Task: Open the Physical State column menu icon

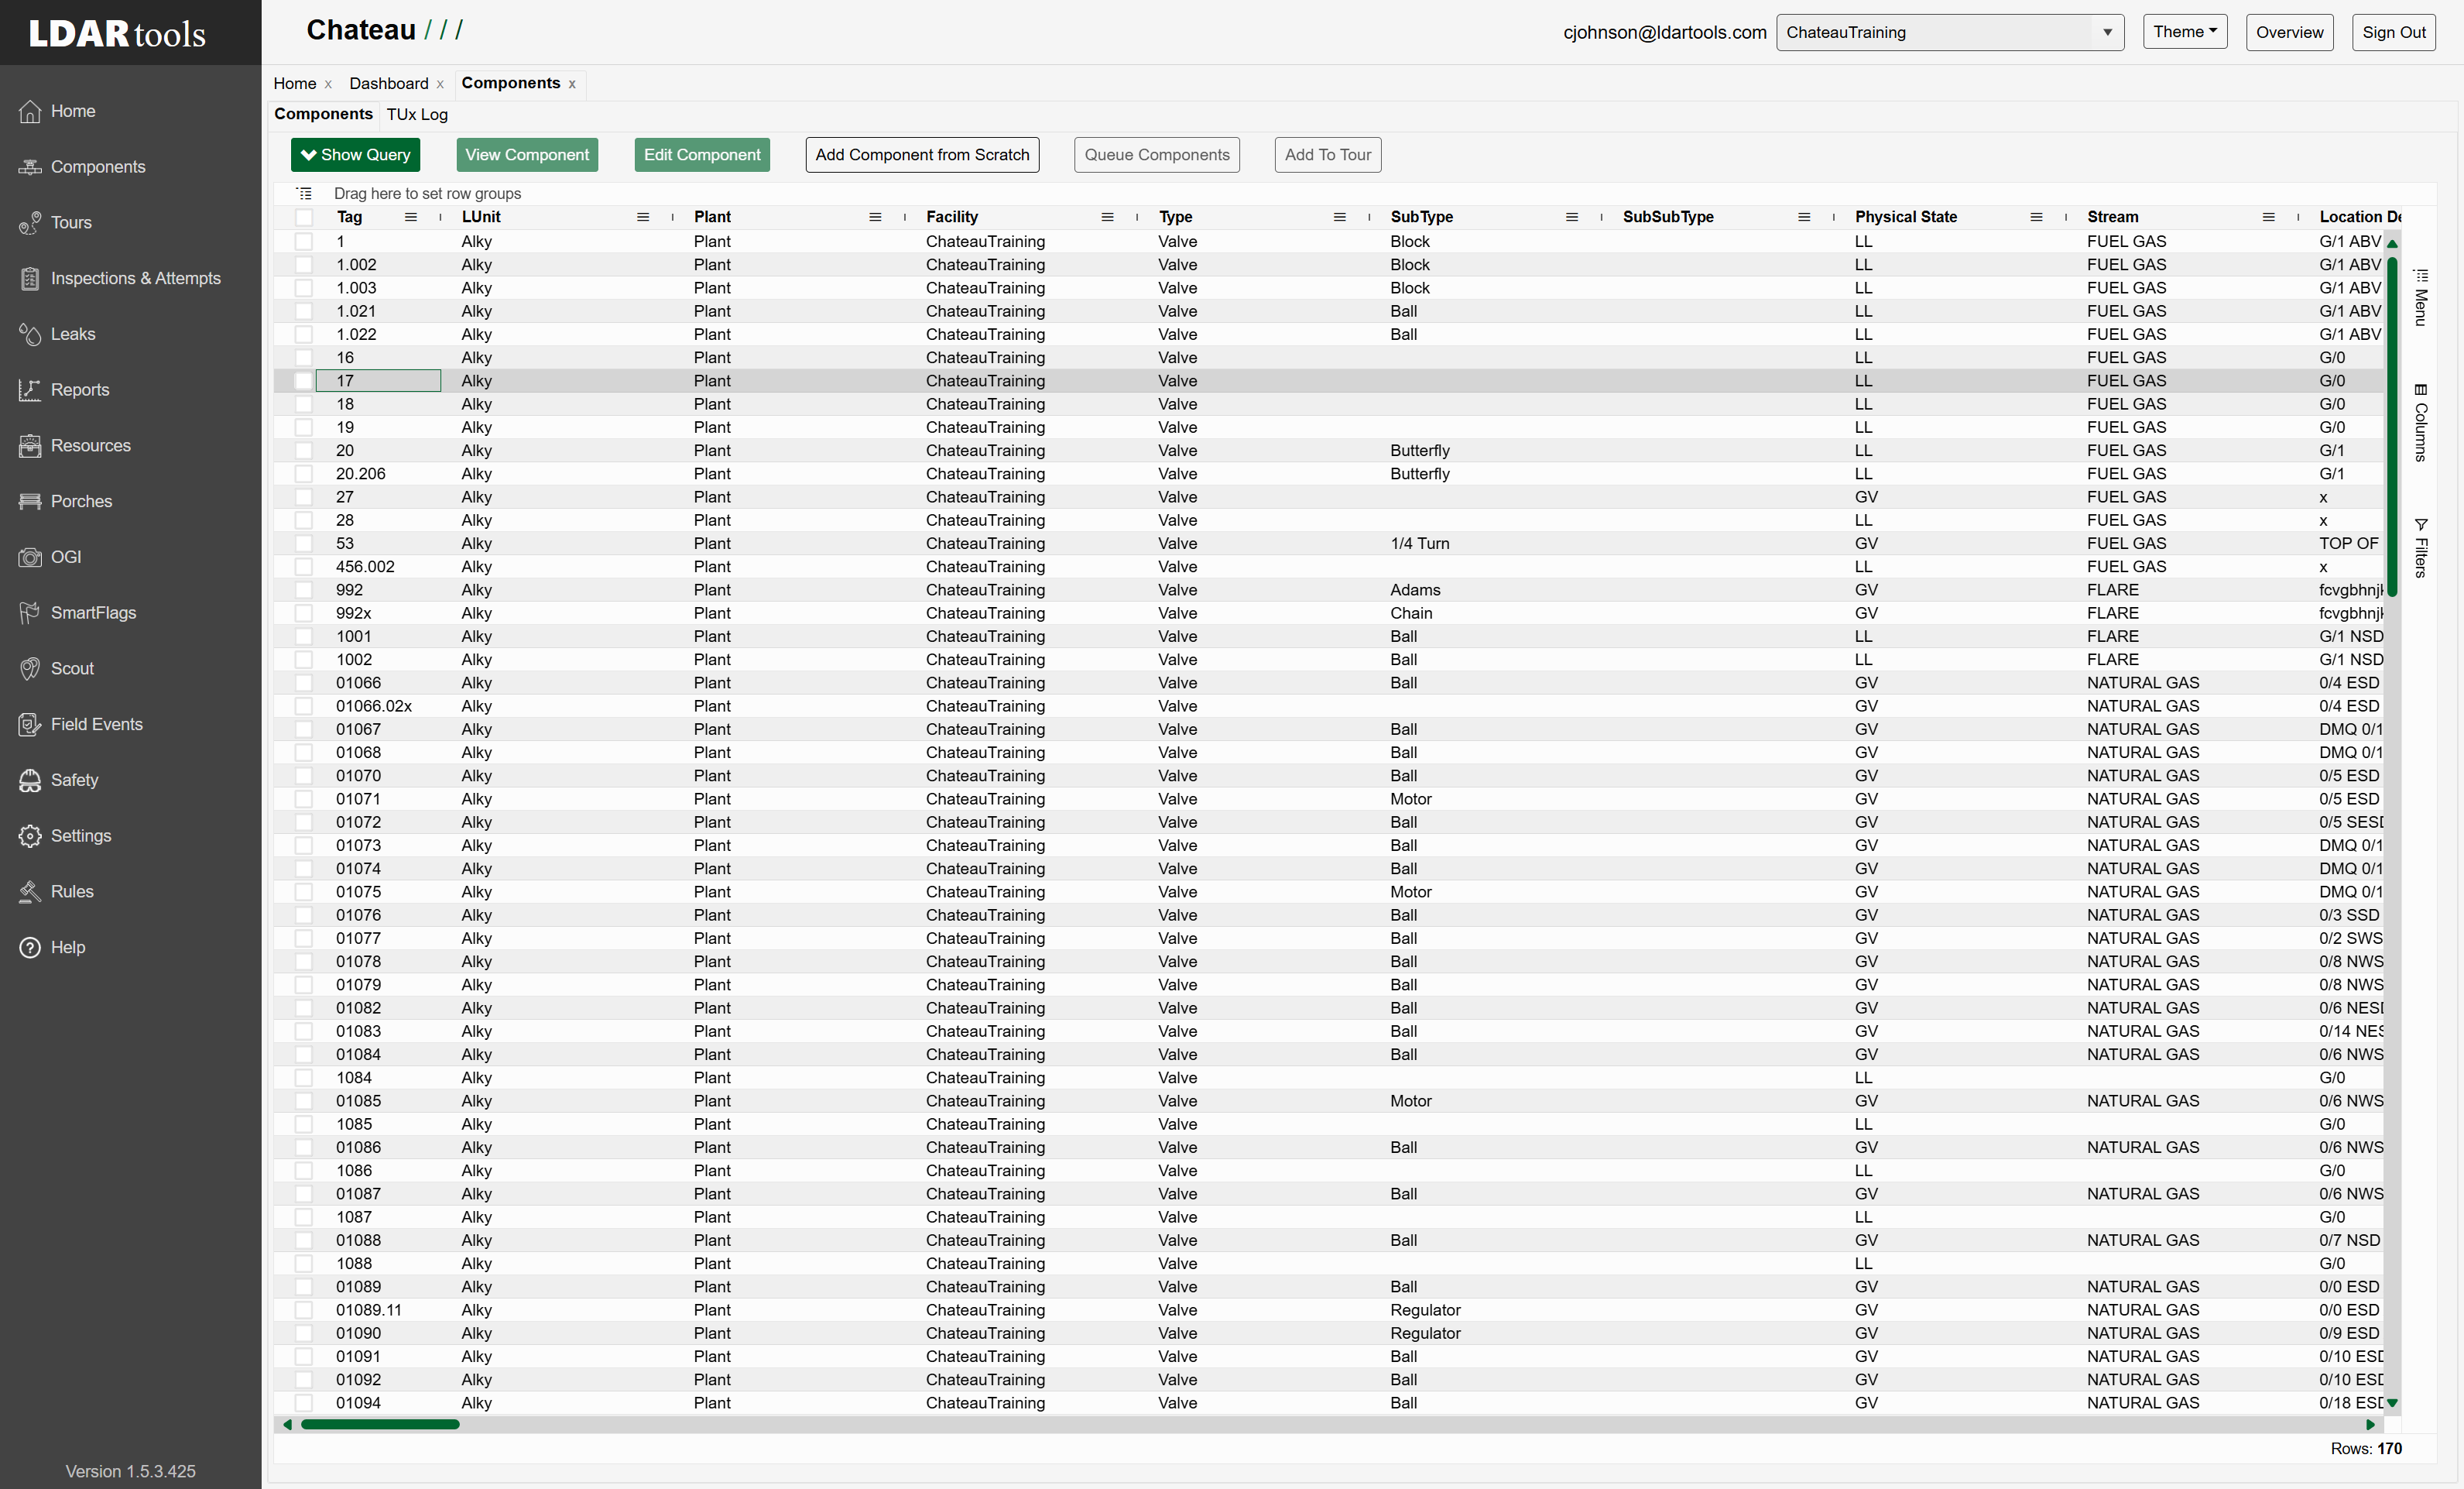Action: tap(2036, 217)
